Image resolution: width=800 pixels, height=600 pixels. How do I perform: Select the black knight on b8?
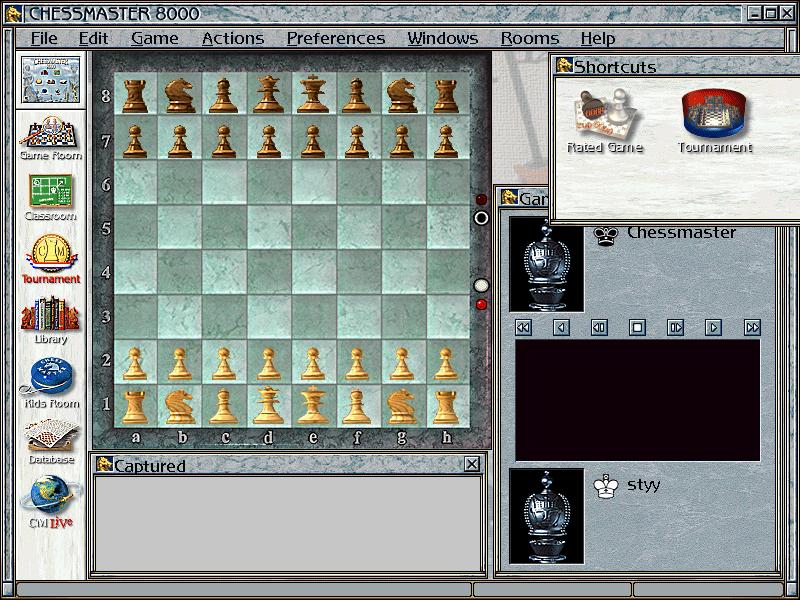tap(180, 94)
